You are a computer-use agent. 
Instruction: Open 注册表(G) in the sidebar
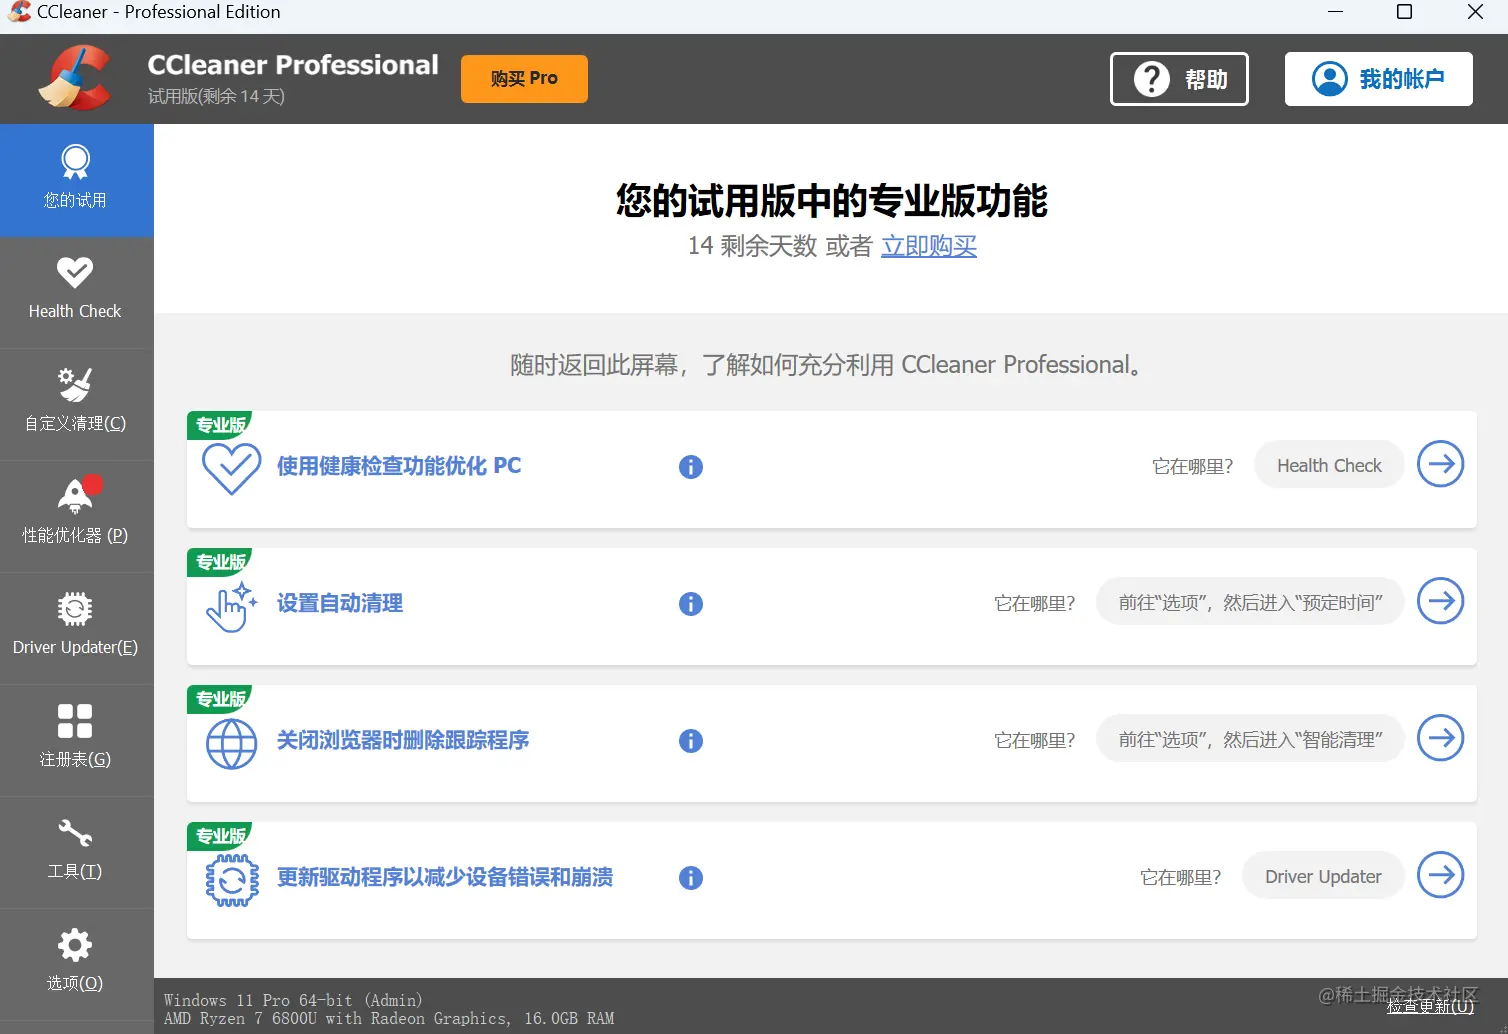76,740
